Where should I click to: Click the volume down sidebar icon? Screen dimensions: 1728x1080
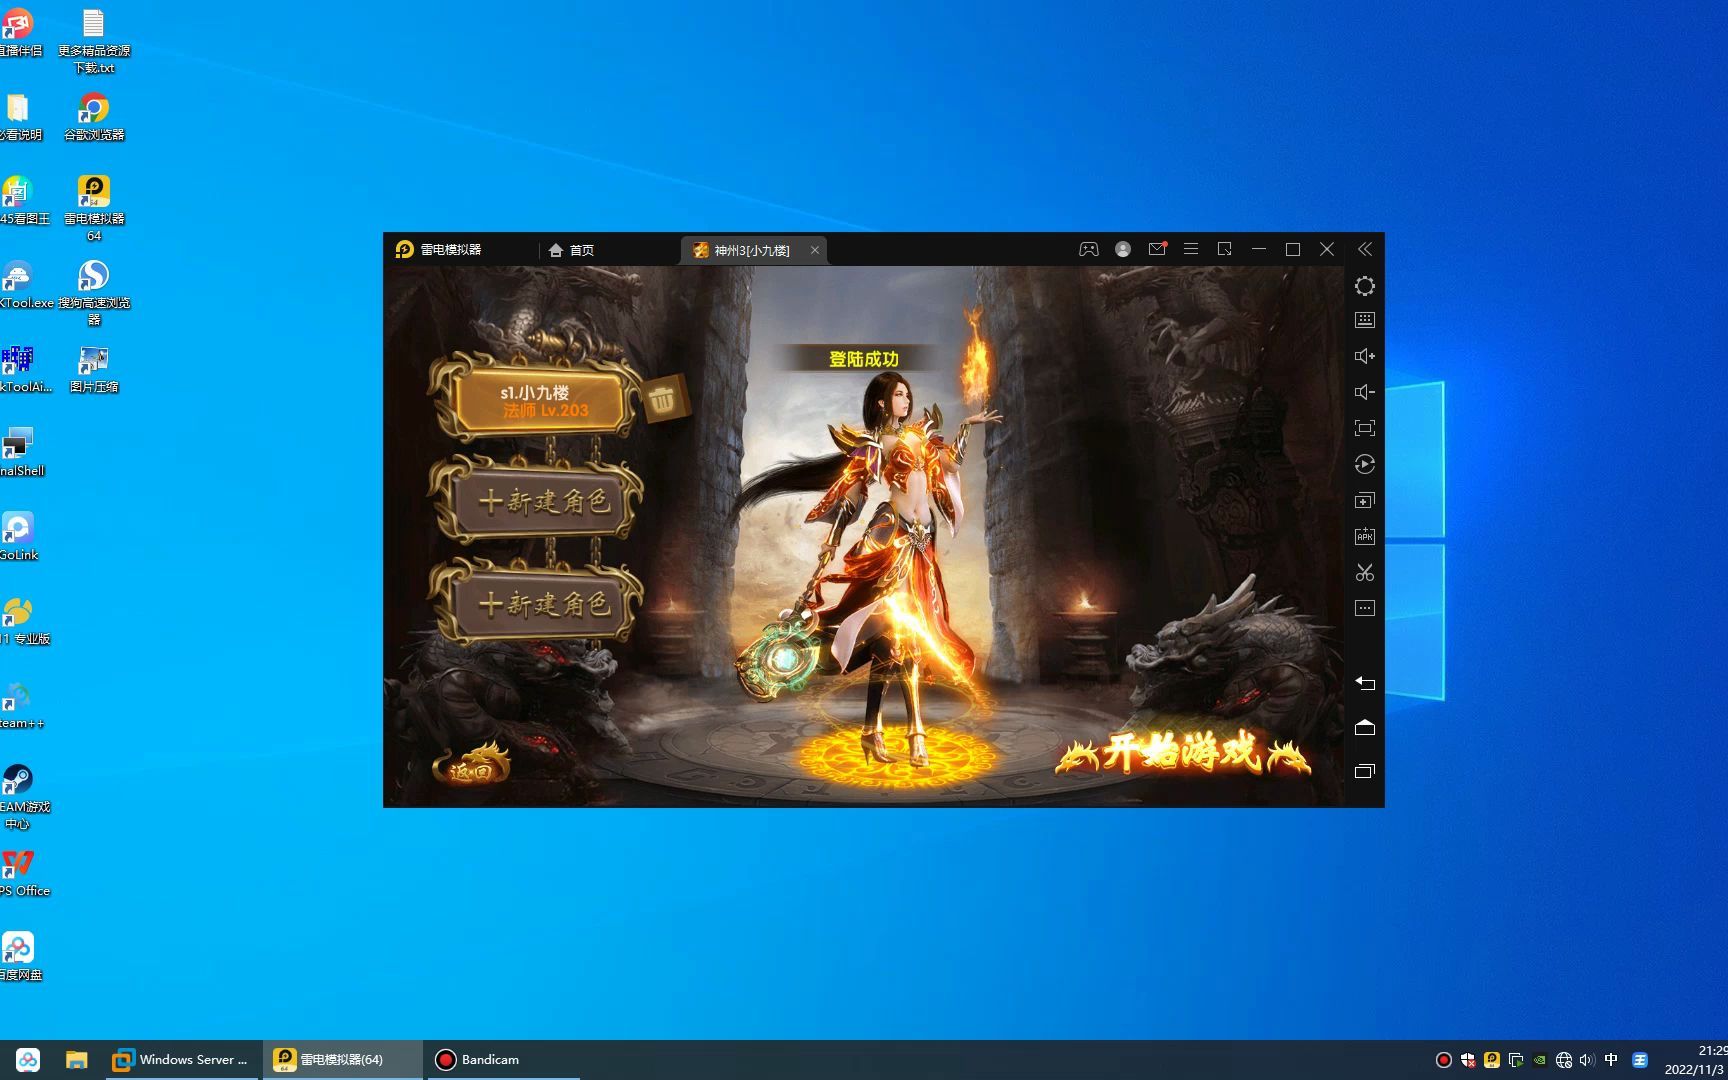[x=1364, y=392]
